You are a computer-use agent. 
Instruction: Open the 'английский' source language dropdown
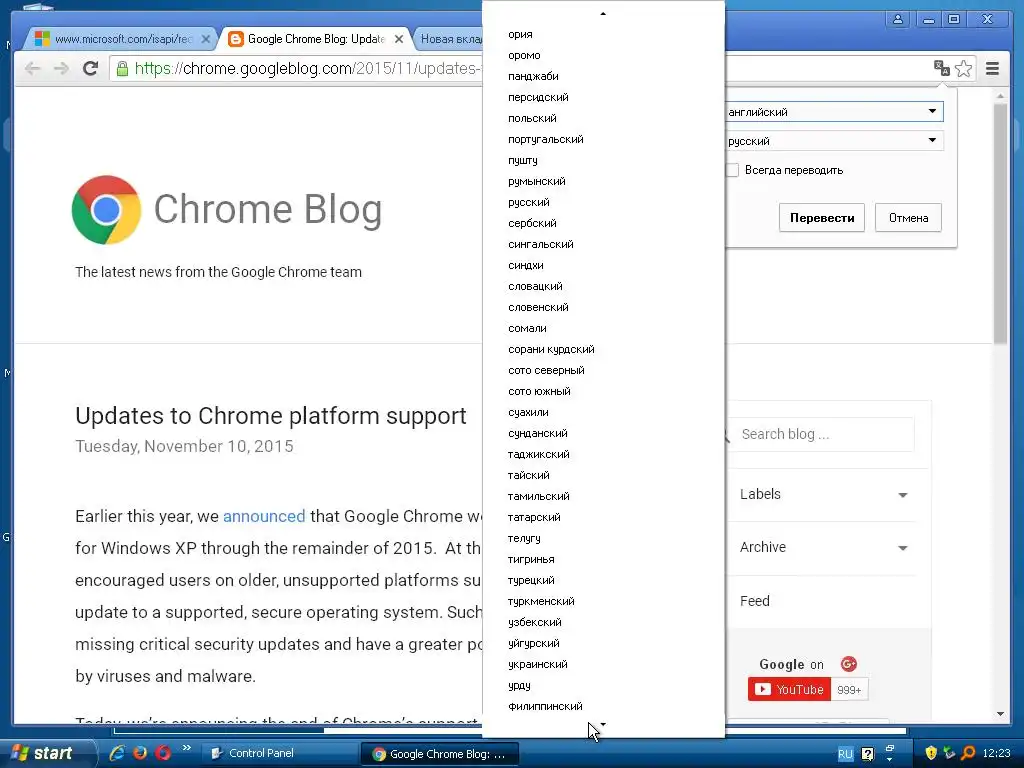833,112
